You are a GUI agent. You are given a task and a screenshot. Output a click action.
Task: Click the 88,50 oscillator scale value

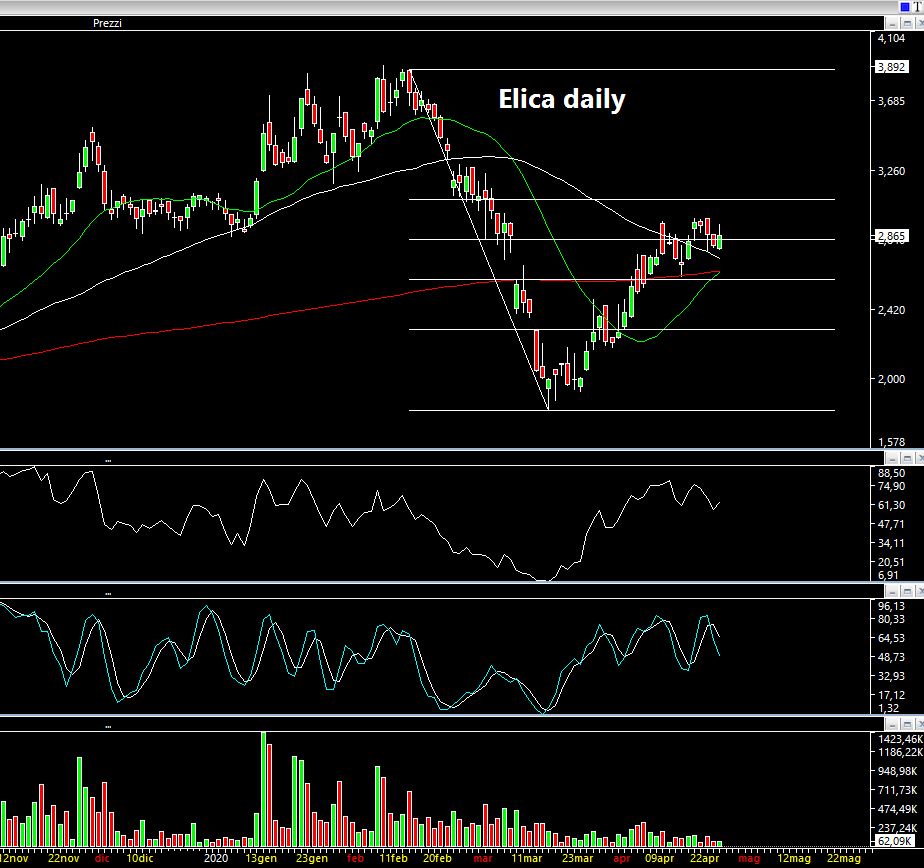891,473
